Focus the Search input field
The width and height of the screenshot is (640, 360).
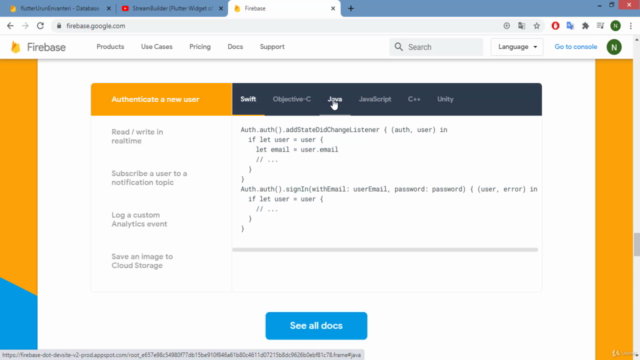pos(436,47)
